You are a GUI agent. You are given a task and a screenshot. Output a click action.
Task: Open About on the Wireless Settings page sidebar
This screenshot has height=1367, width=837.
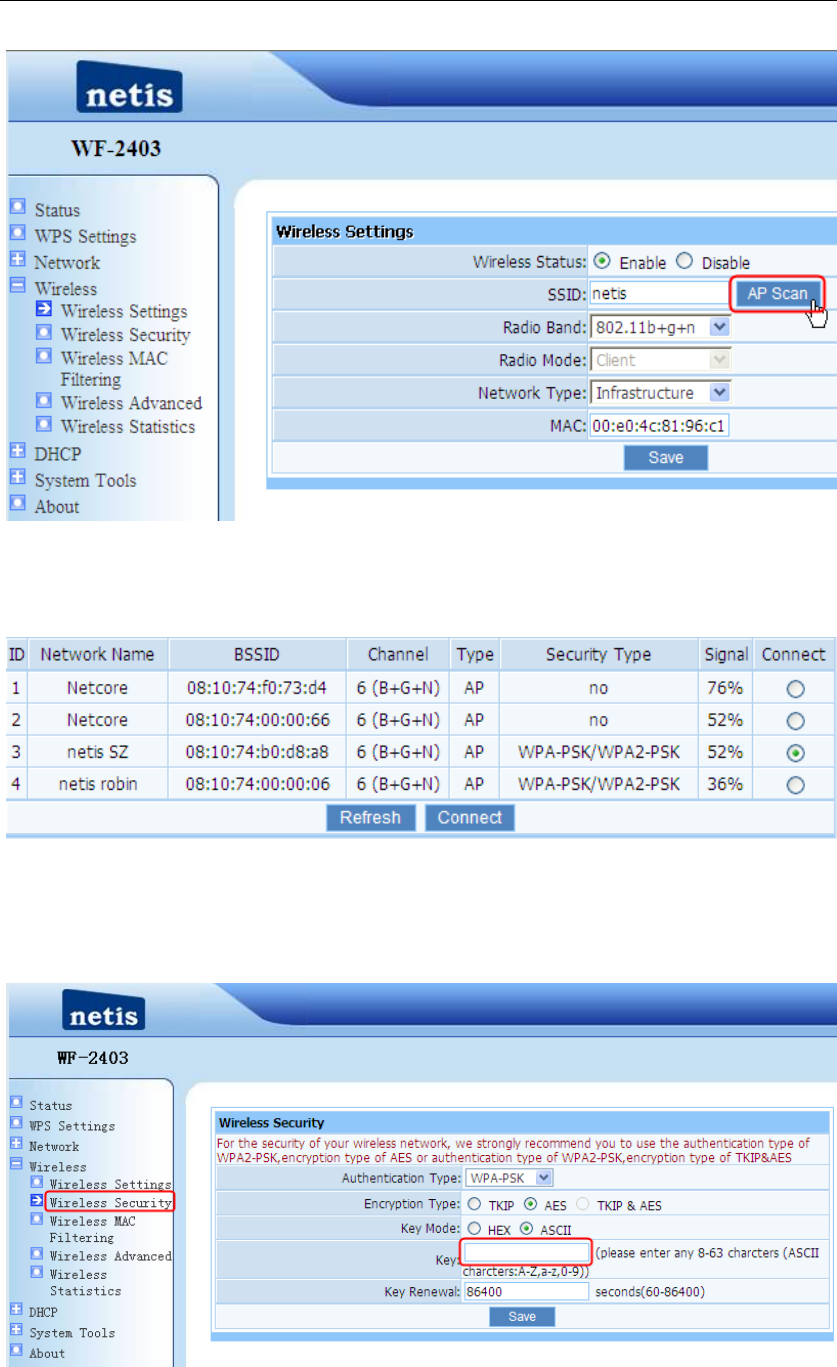[x=57, y=506]
